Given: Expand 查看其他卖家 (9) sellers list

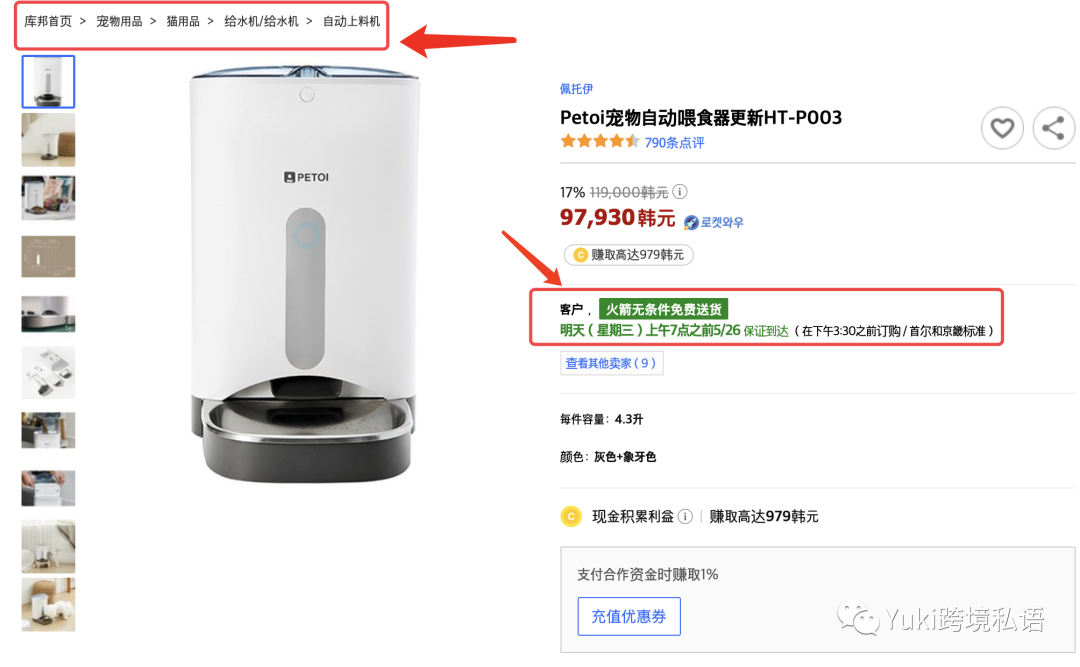Looking at the screenshot, I should click(611, 363).
